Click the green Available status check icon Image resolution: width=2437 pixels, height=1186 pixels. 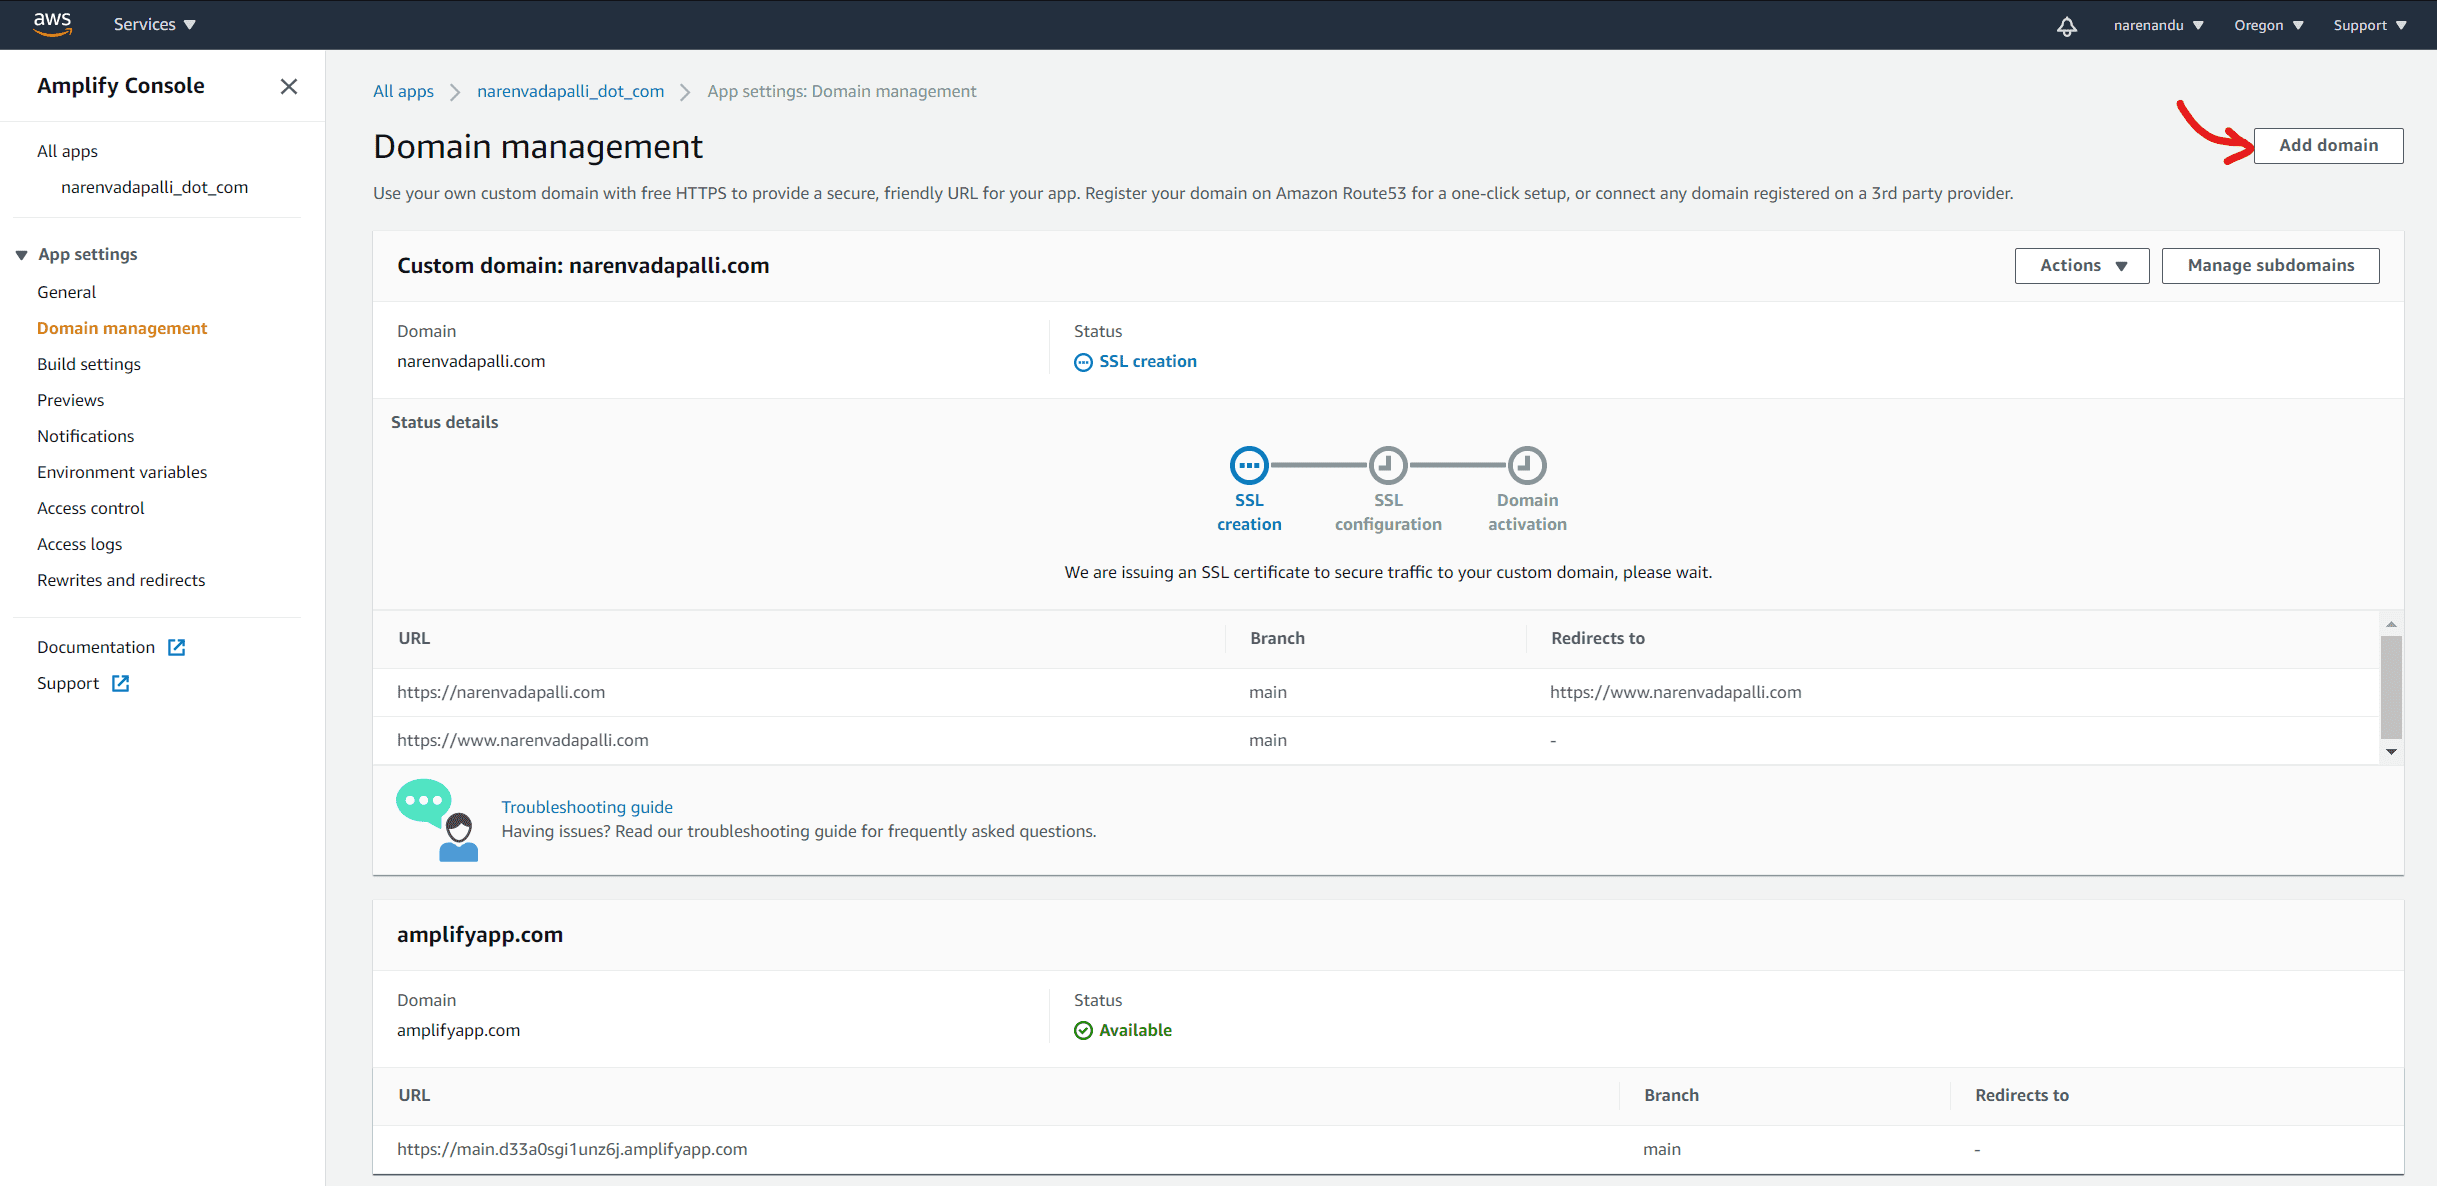coord(1083,1030)
